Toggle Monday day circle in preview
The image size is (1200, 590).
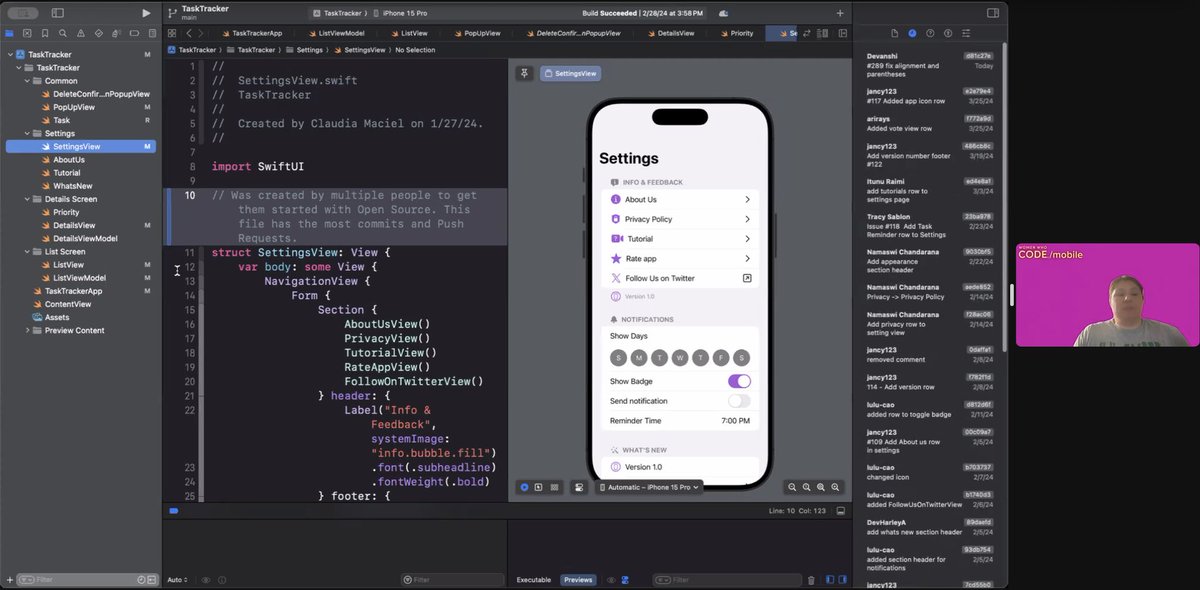(639, 358)
